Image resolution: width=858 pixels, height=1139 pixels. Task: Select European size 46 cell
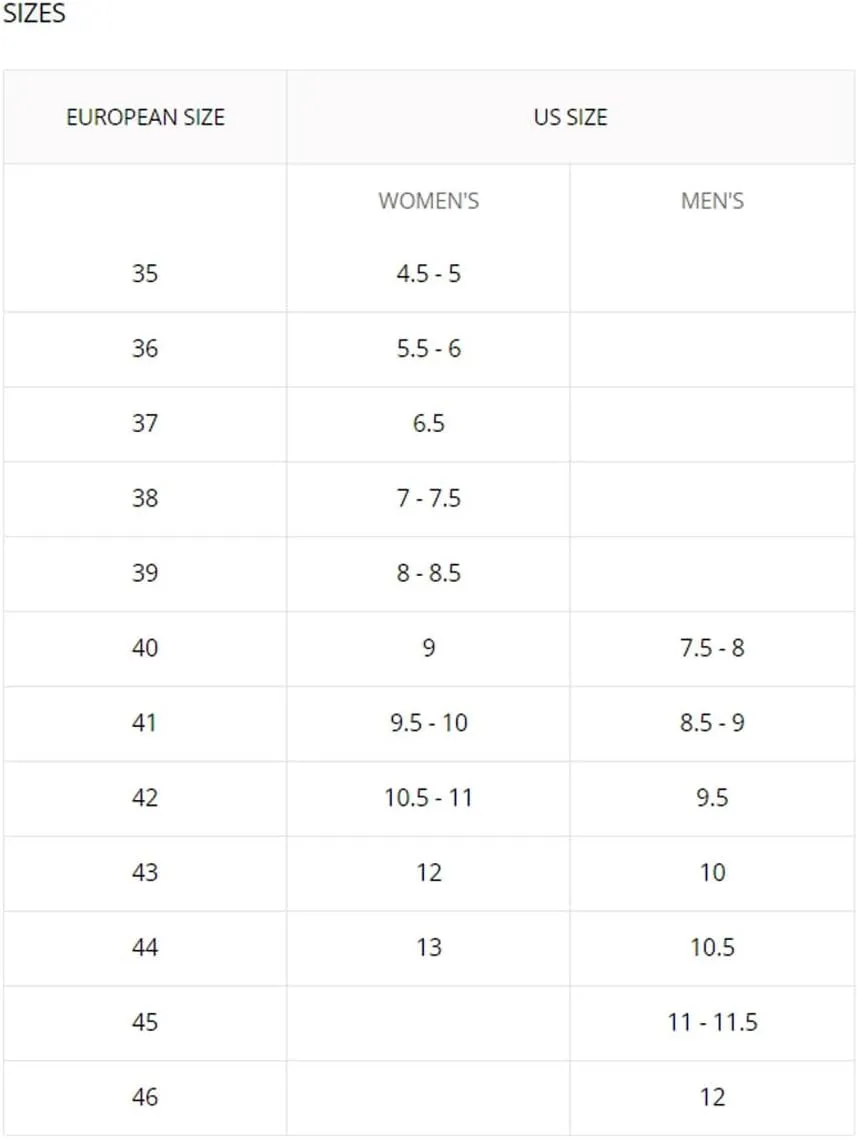[x=145, y=1097]
